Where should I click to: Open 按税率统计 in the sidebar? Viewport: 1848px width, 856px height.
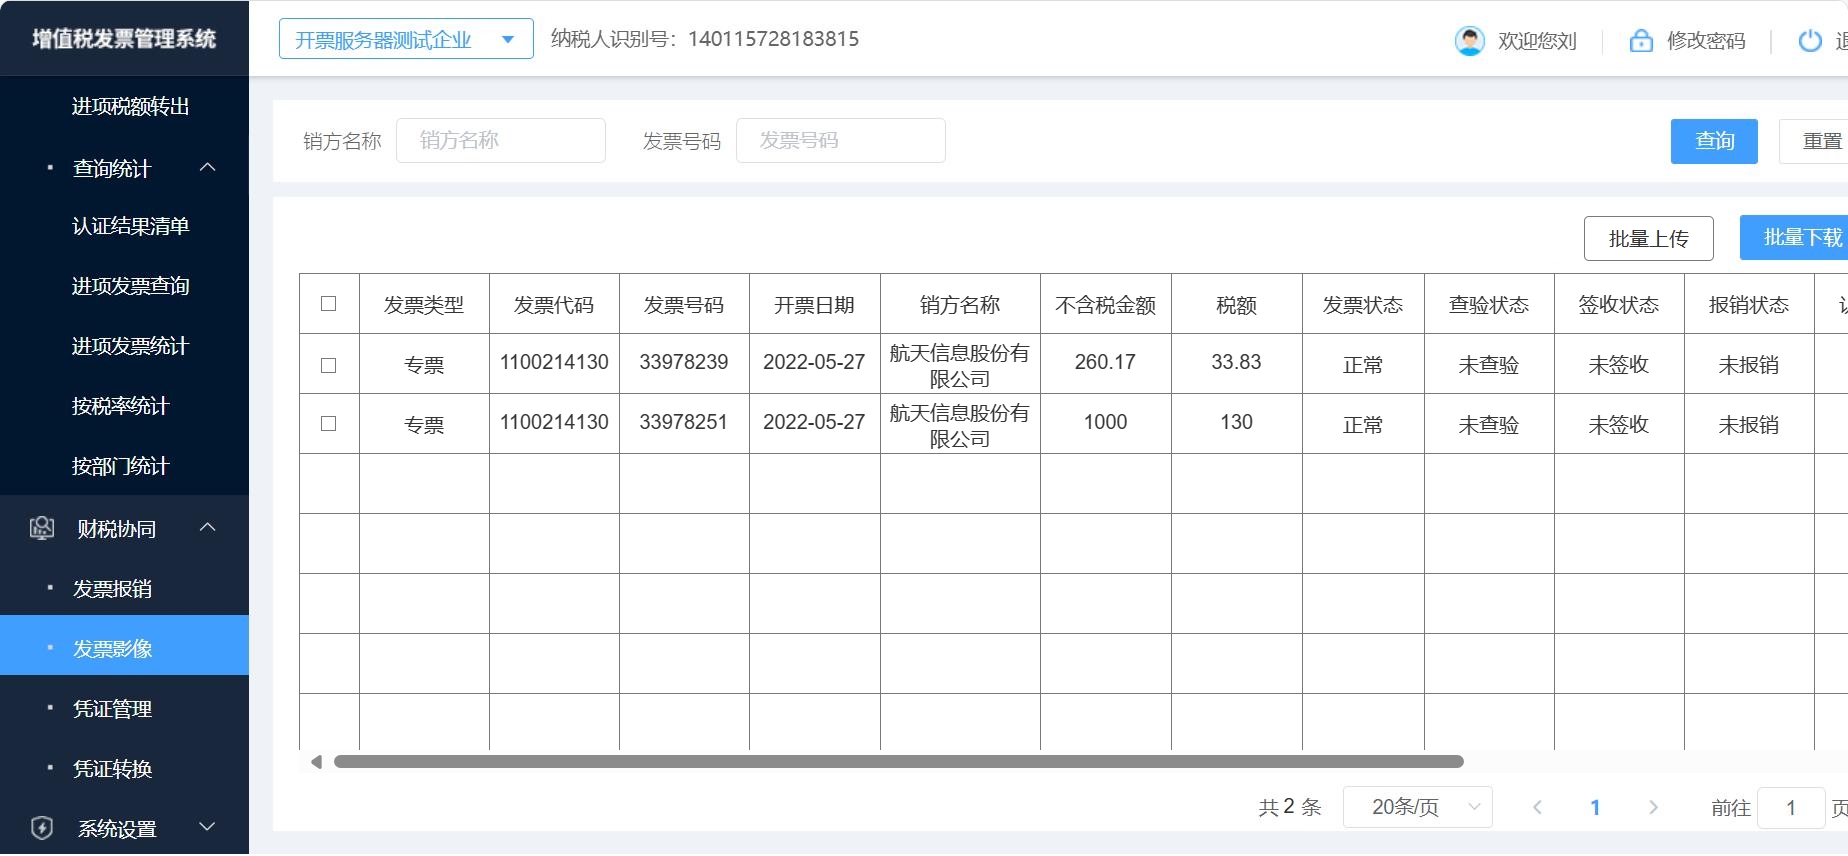[x=121, y=407]
